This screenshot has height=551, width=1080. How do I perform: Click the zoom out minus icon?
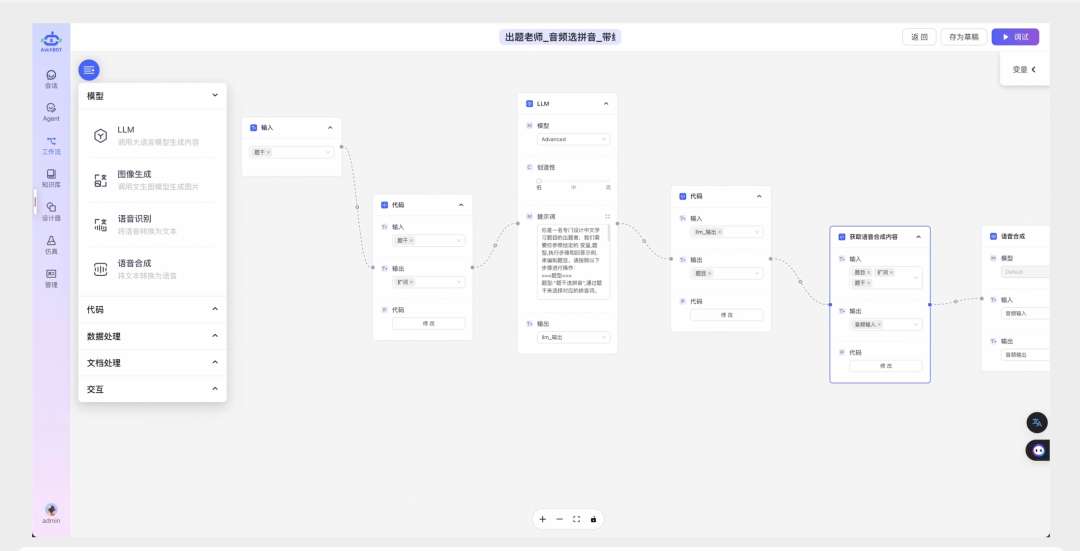(560, 519)
